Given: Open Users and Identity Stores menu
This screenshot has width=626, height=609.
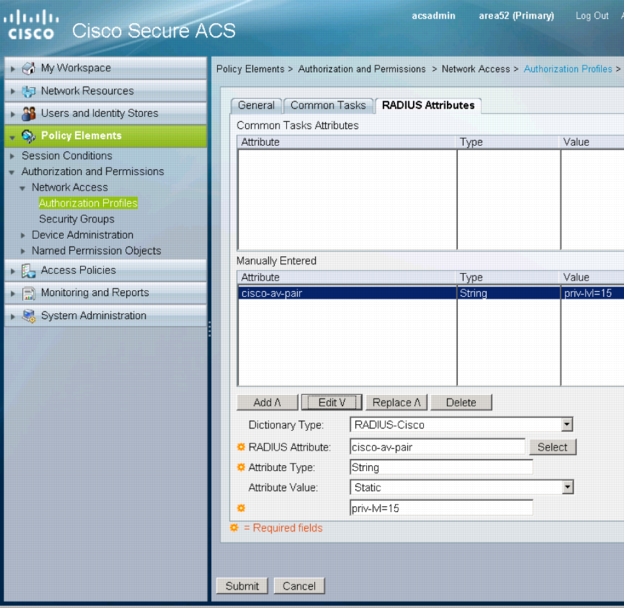Looking at the screenshot, I should 105,113.
